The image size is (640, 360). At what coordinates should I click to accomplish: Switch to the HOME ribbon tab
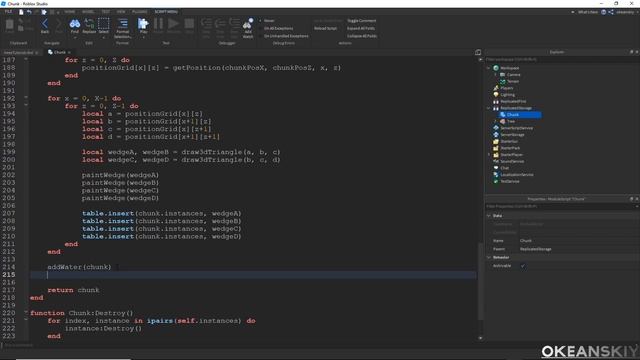70,12
